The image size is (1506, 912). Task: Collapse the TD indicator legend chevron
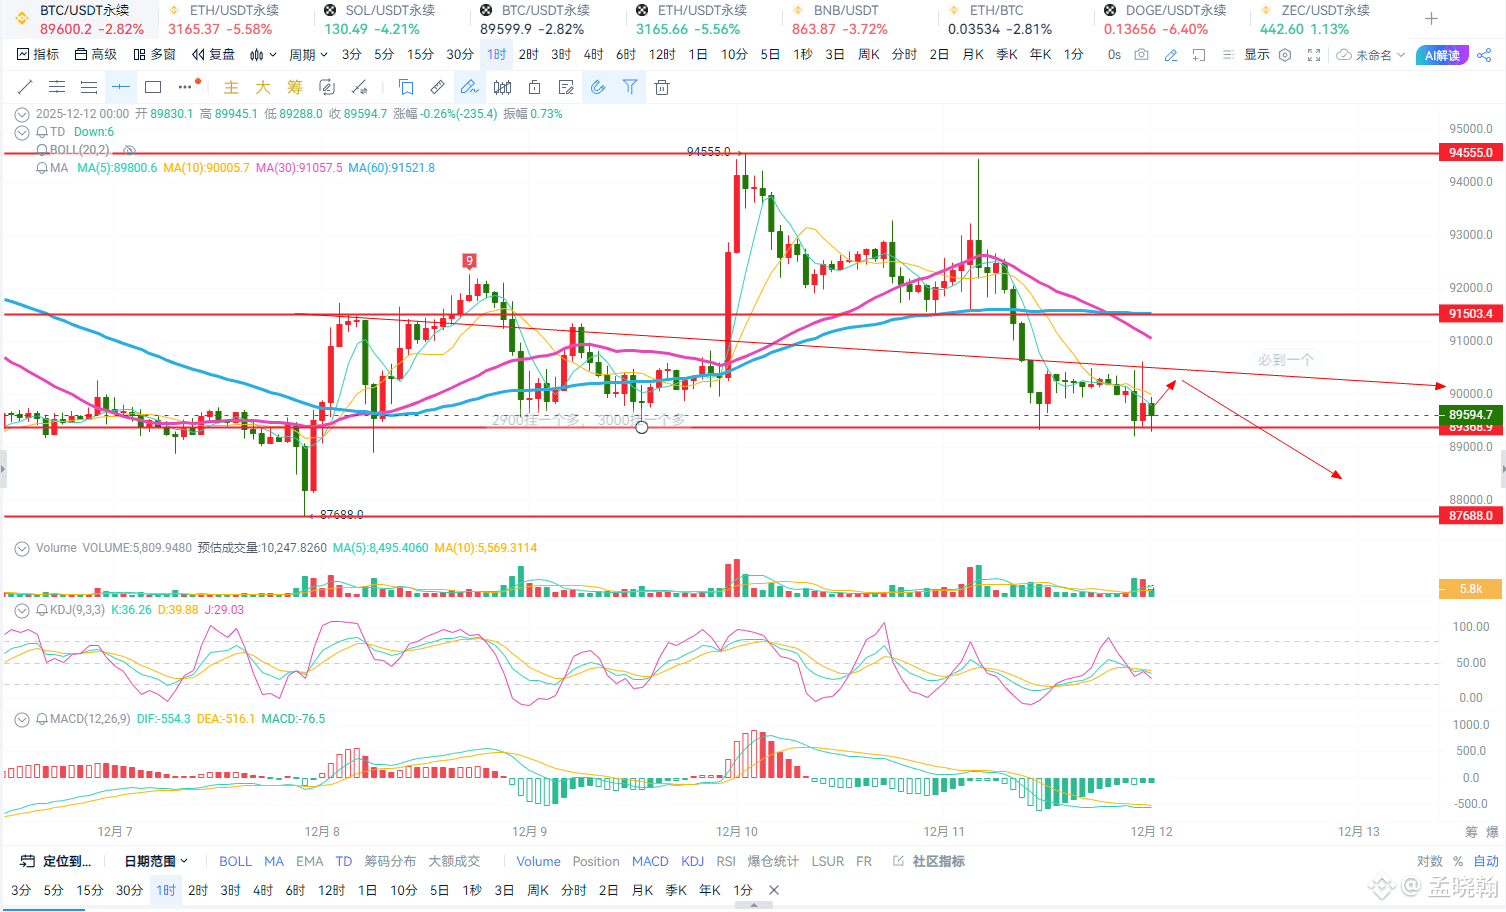pyautogui.click(x=22, y=132)
